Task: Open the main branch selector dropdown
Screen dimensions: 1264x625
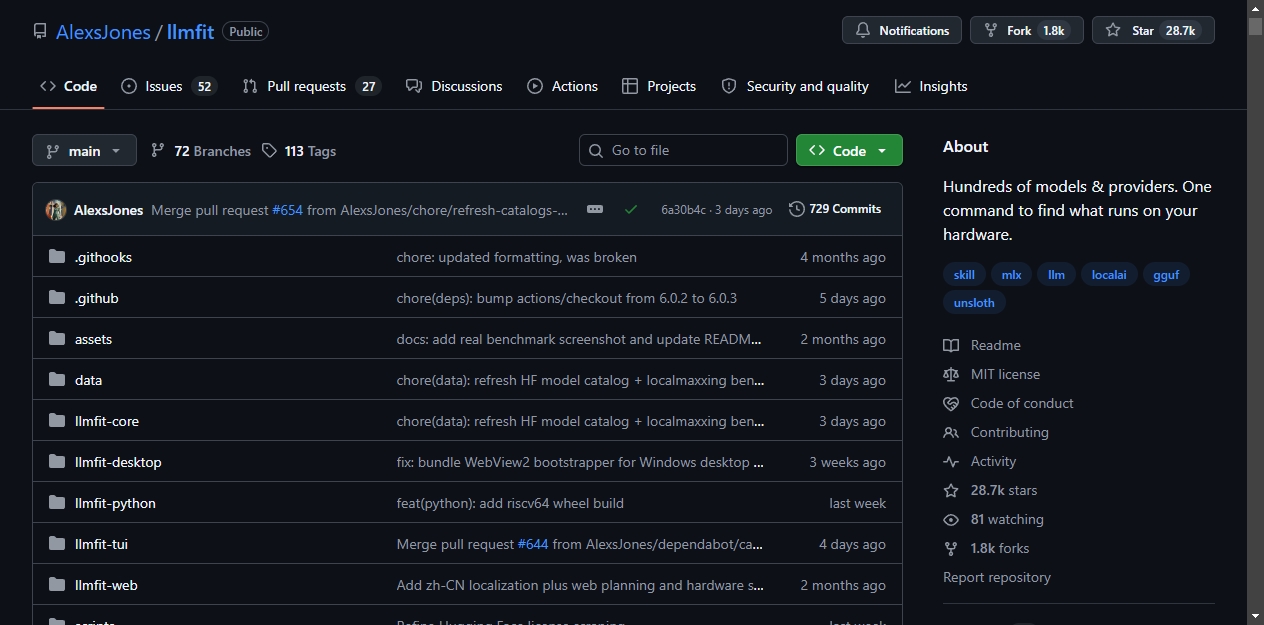Action: [84, 151]
